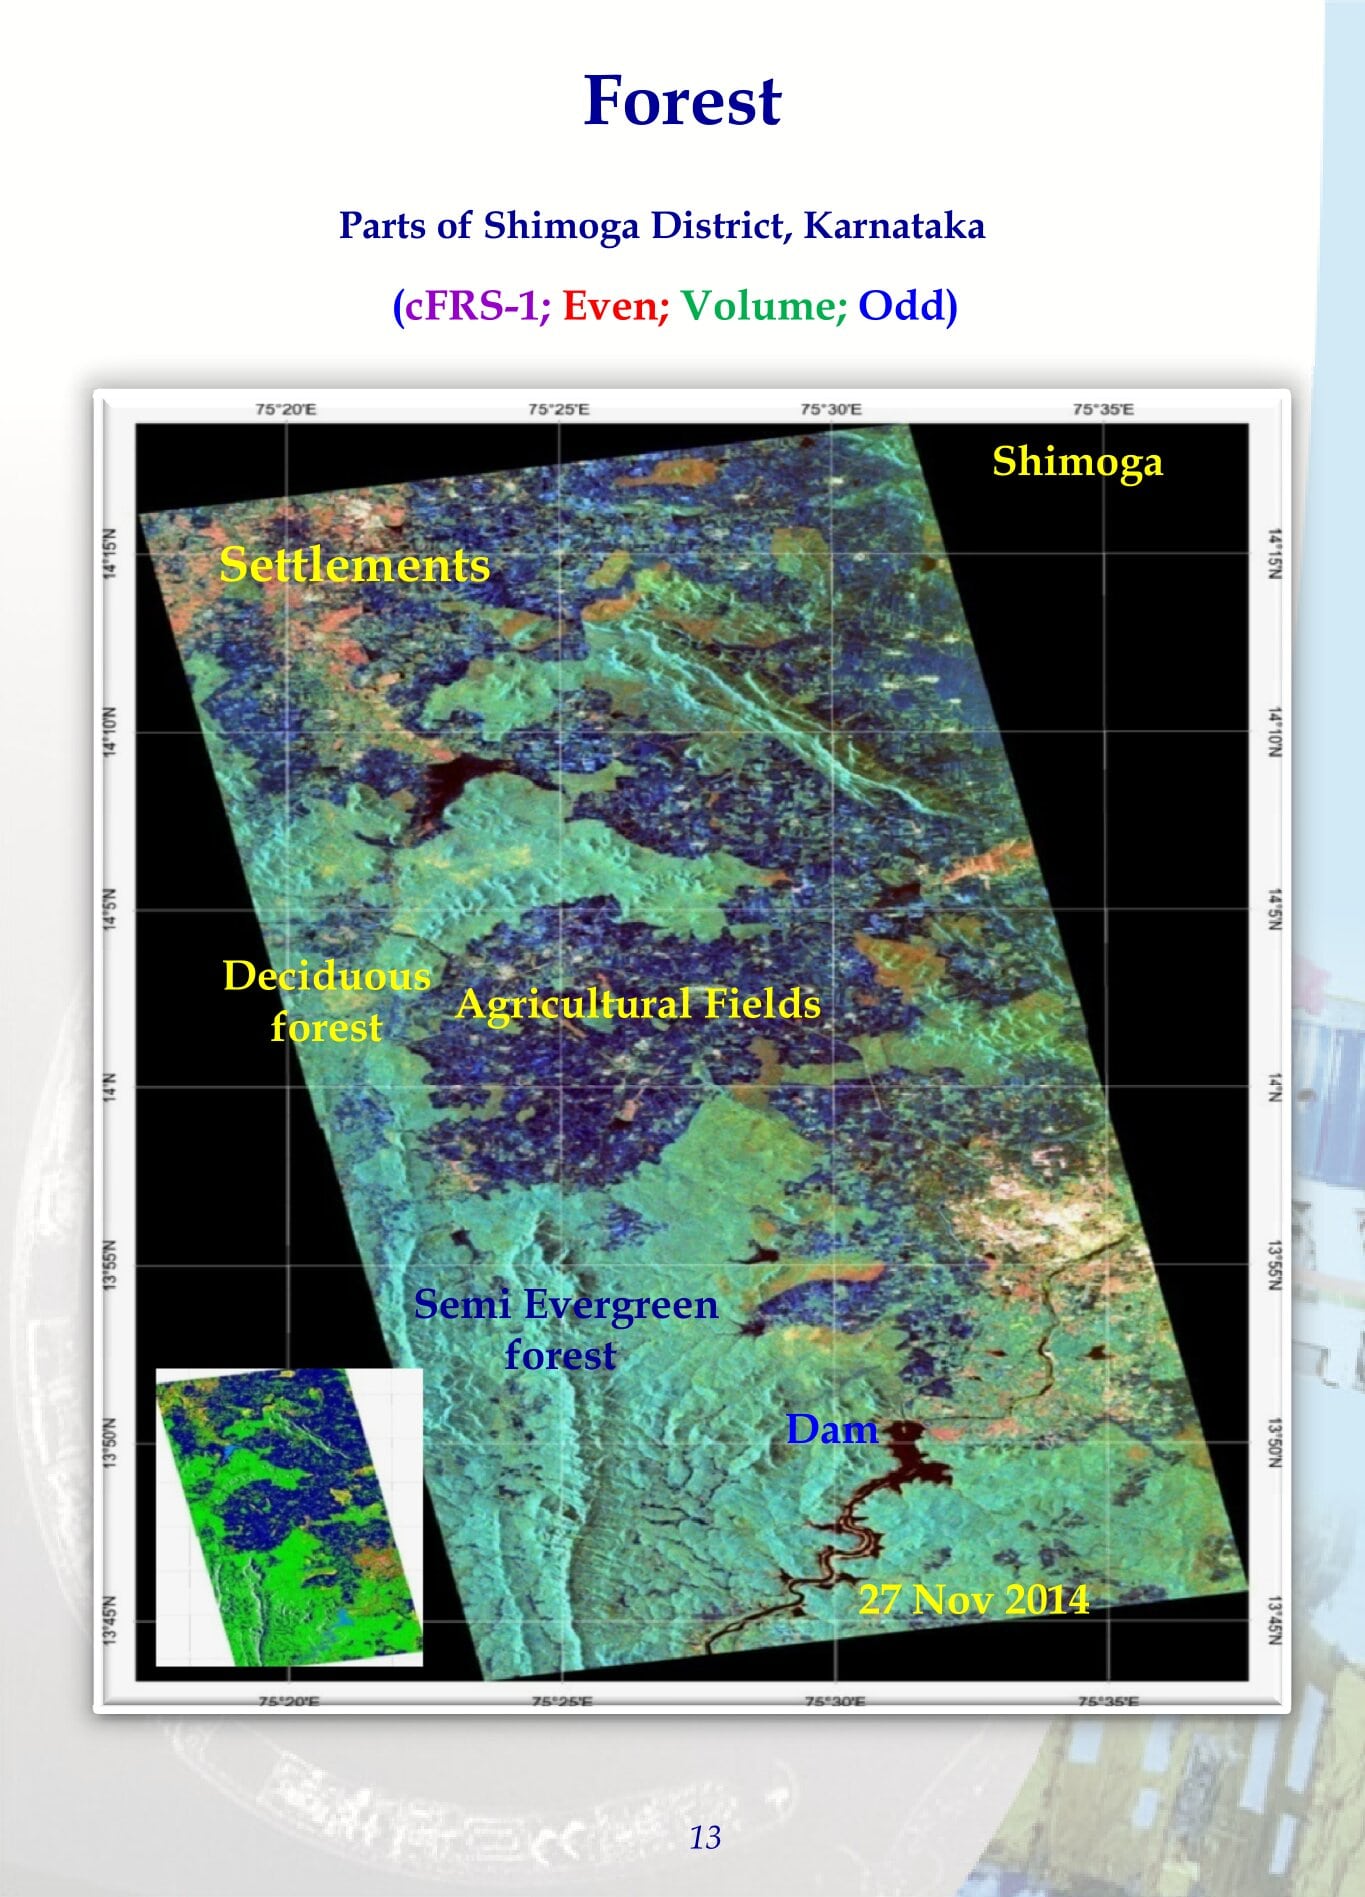Screen dimensions: 1365x1897
Task: Click the "Deciduous forest" map label
Action: 327,1001
